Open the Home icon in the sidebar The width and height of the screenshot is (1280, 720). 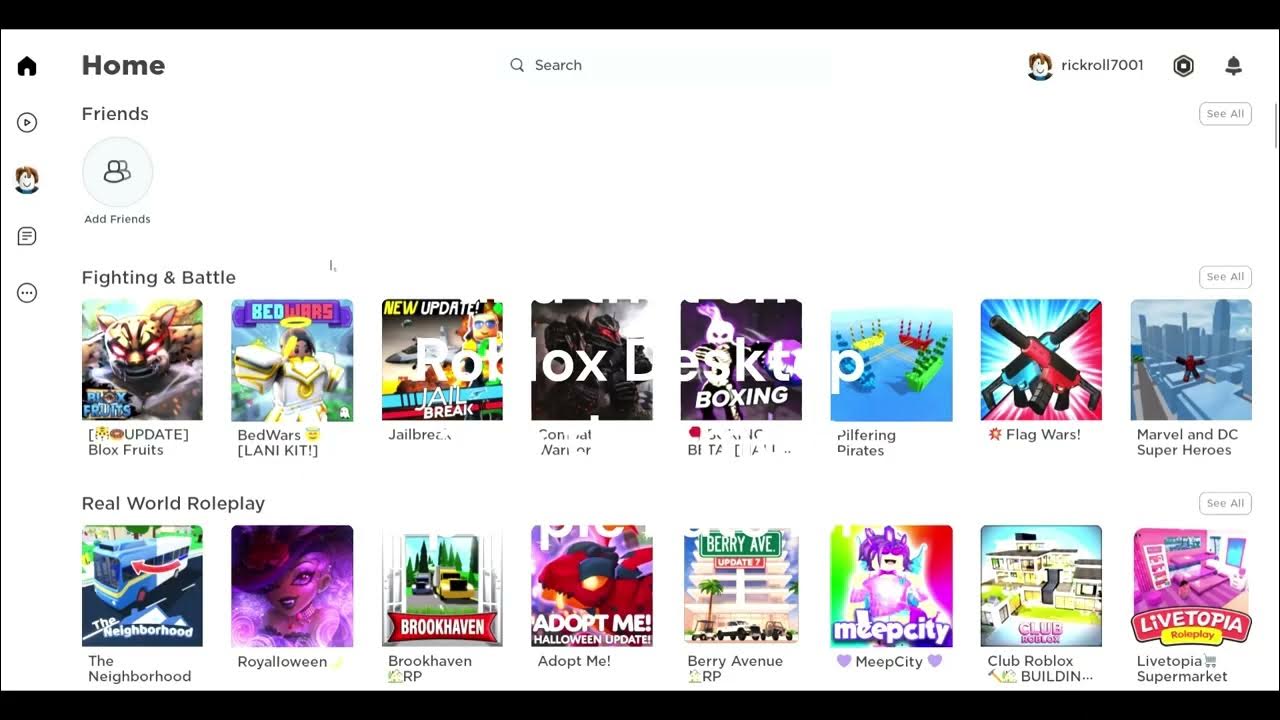27,66
